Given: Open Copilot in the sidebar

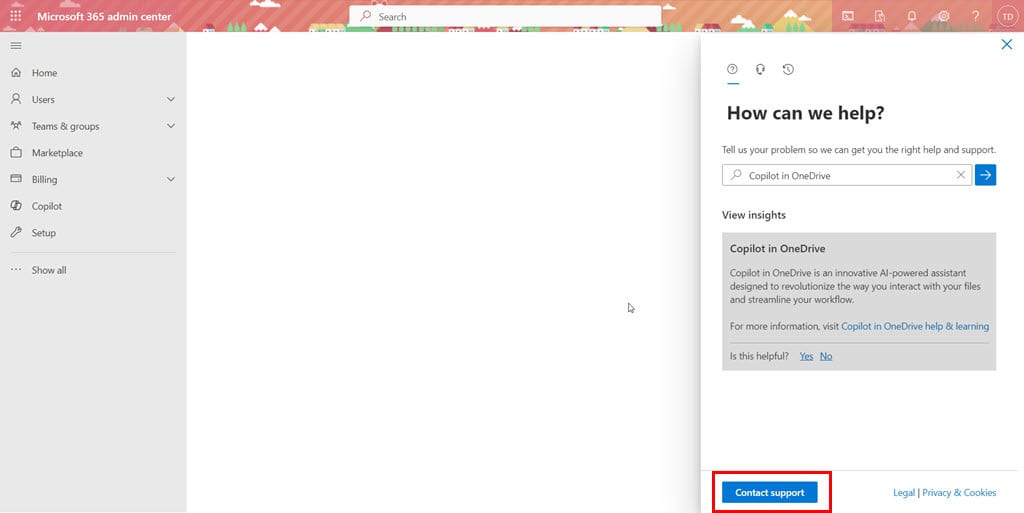Looking at the screenshot, I should 47,206.
